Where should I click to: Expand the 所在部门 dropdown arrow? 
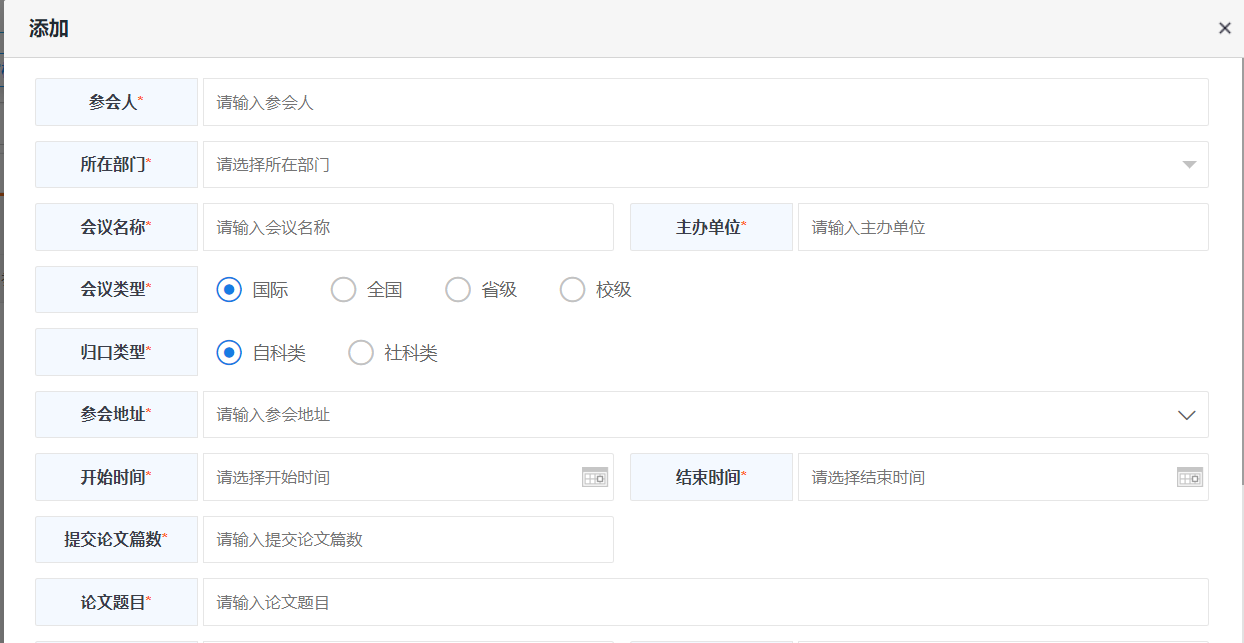point(1189,165)
